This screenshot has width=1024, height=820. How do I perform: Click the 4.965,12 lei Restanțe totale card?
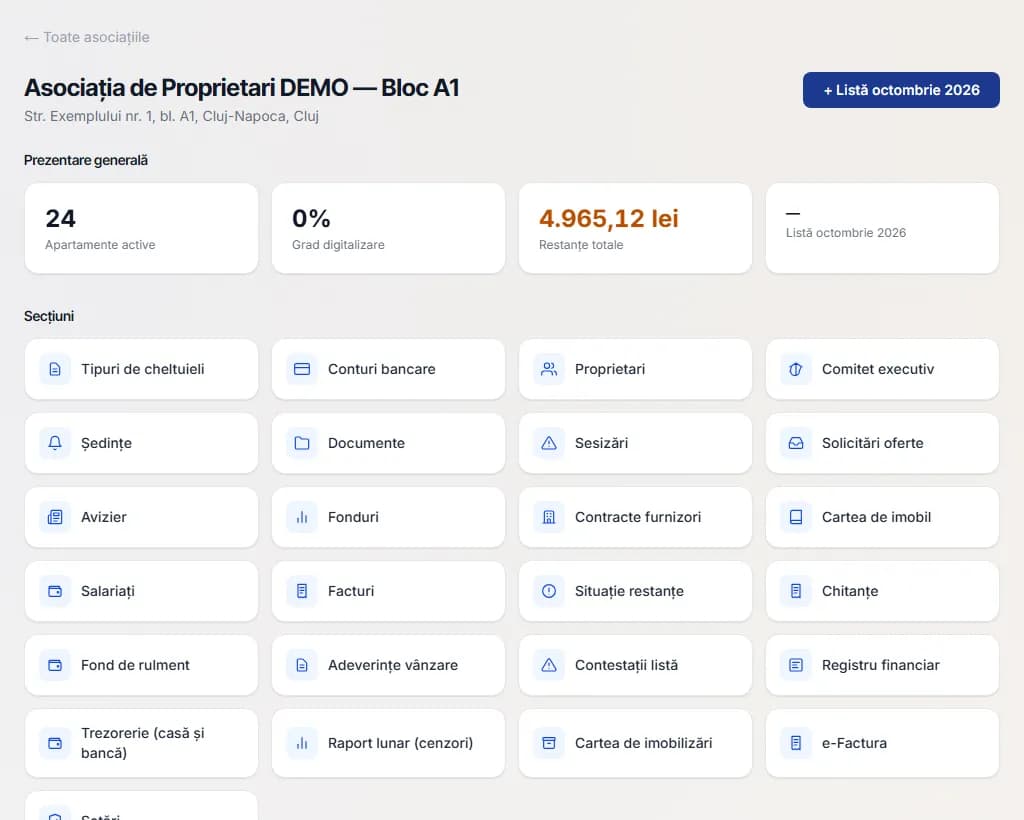635,229
